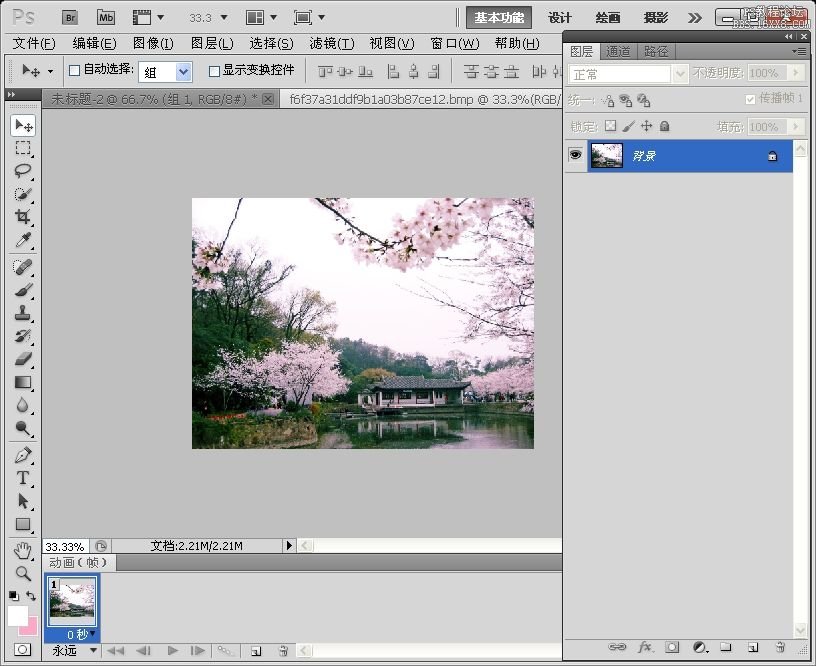Screen dimensions: 816x666
Task: Create a new layer group
Action: pyautogui.click(x=726, y=647)
